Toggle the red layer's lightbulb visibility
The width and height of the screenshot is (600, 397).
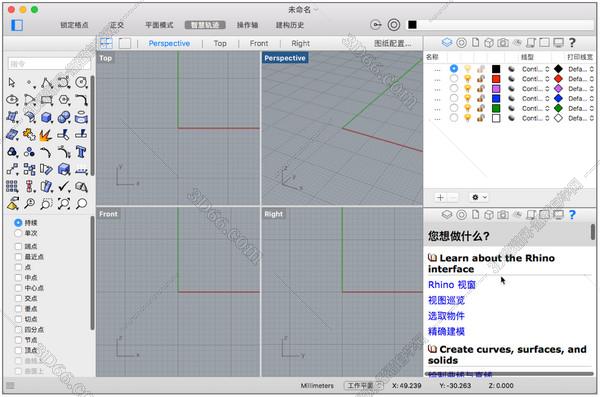(x=467, y=79)
